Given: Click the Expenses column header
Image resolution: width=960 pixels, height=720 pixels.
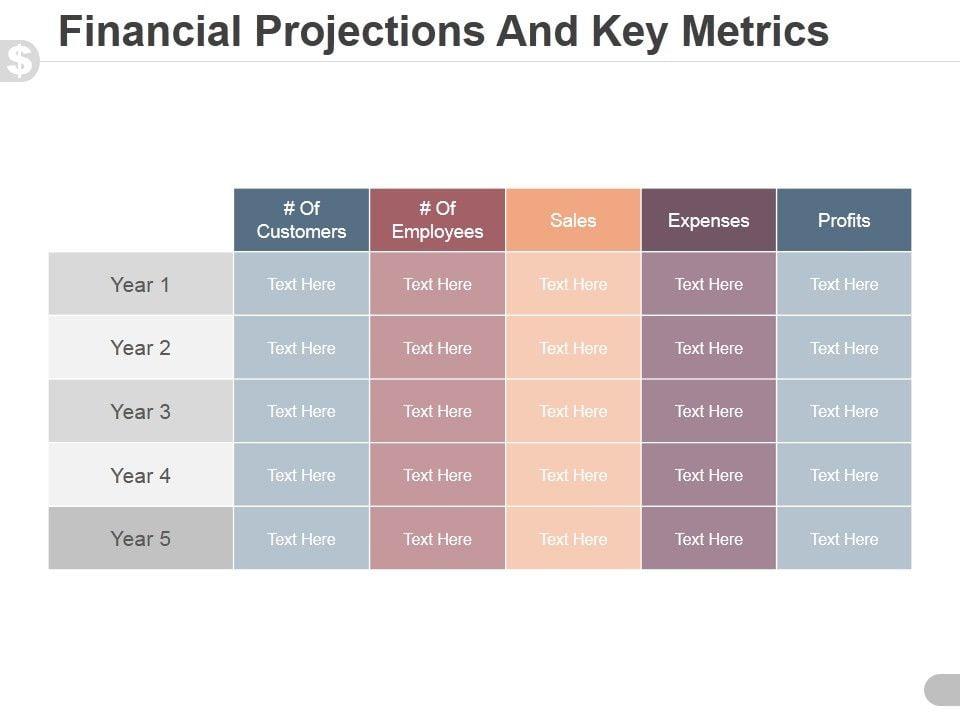Looking at the screenshot, I should tap(708, 220).
